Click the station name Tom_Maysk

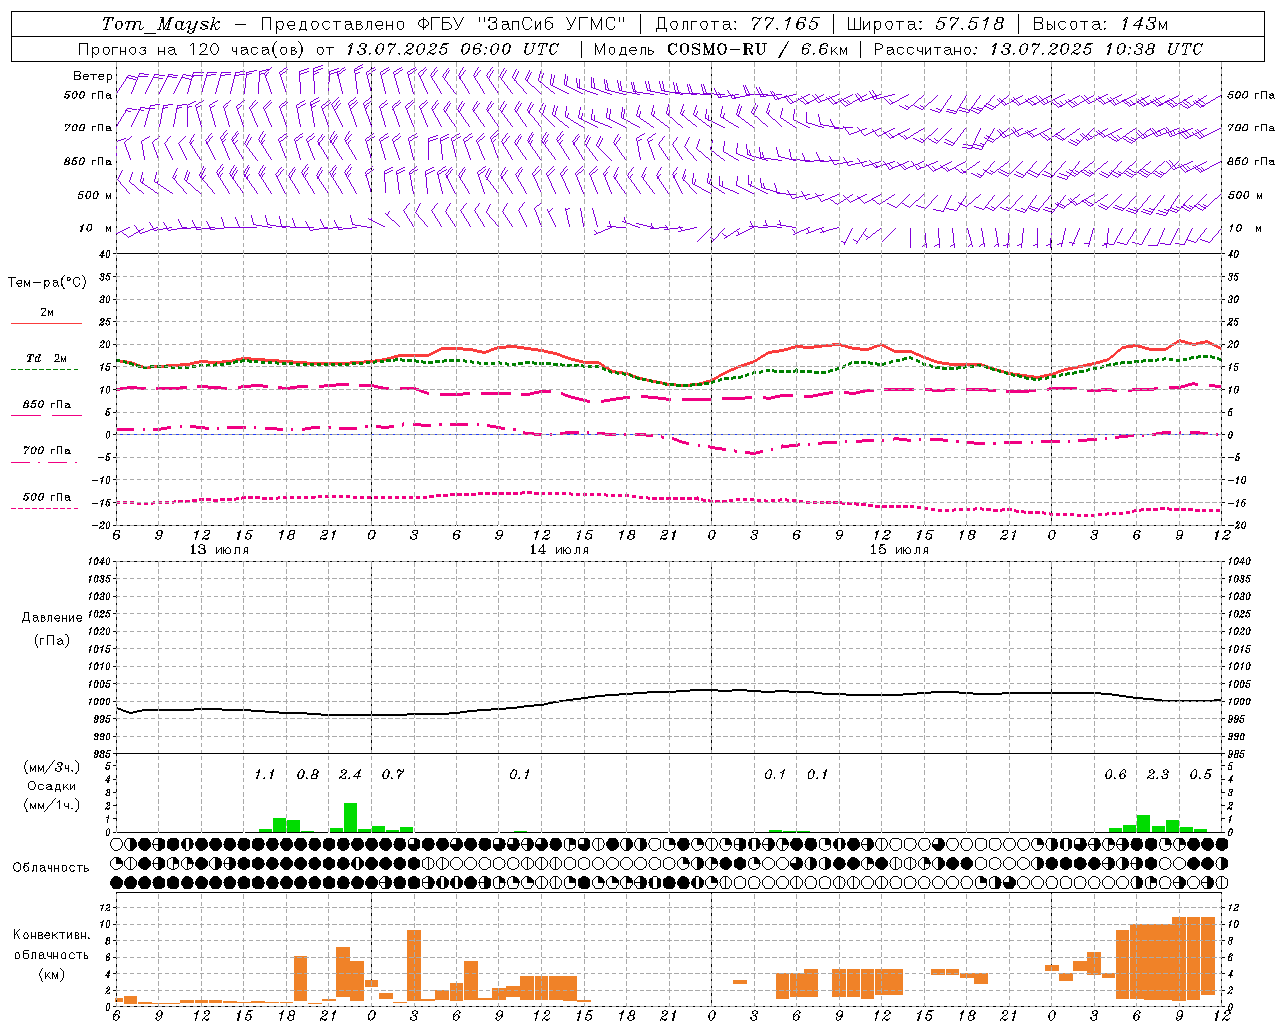tap(161, 24)
